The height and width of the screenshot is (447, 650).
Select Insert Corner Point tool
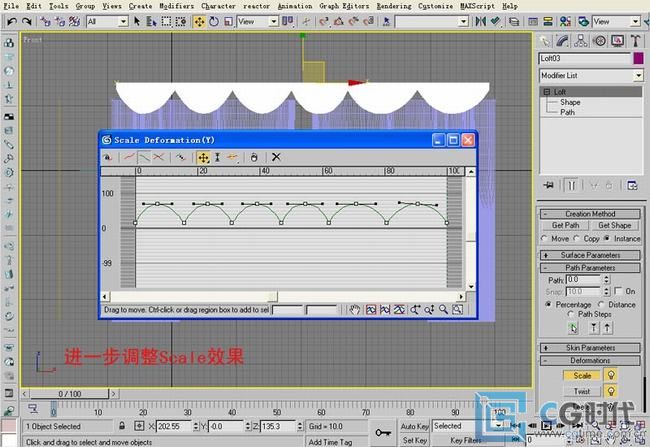pos(232,158)
